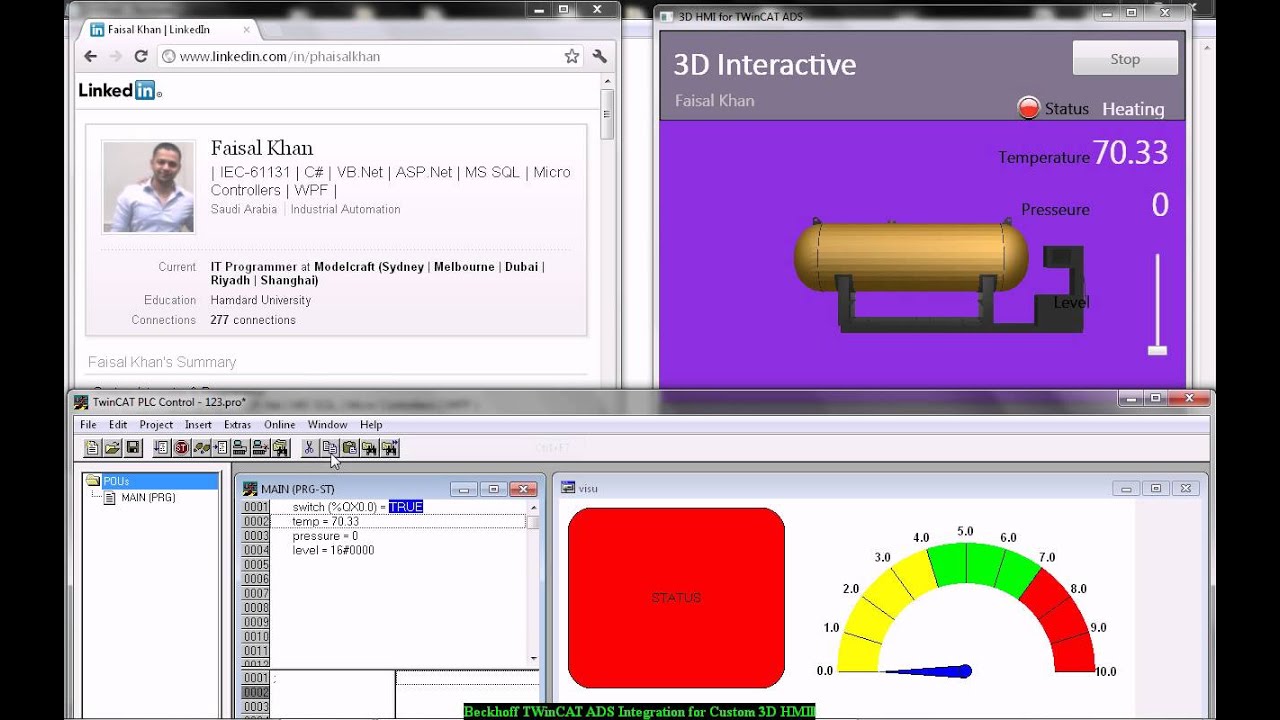The image size is (1280, 720).
Task: Click the Logout toolbar icon
Action: pos(260,448)
